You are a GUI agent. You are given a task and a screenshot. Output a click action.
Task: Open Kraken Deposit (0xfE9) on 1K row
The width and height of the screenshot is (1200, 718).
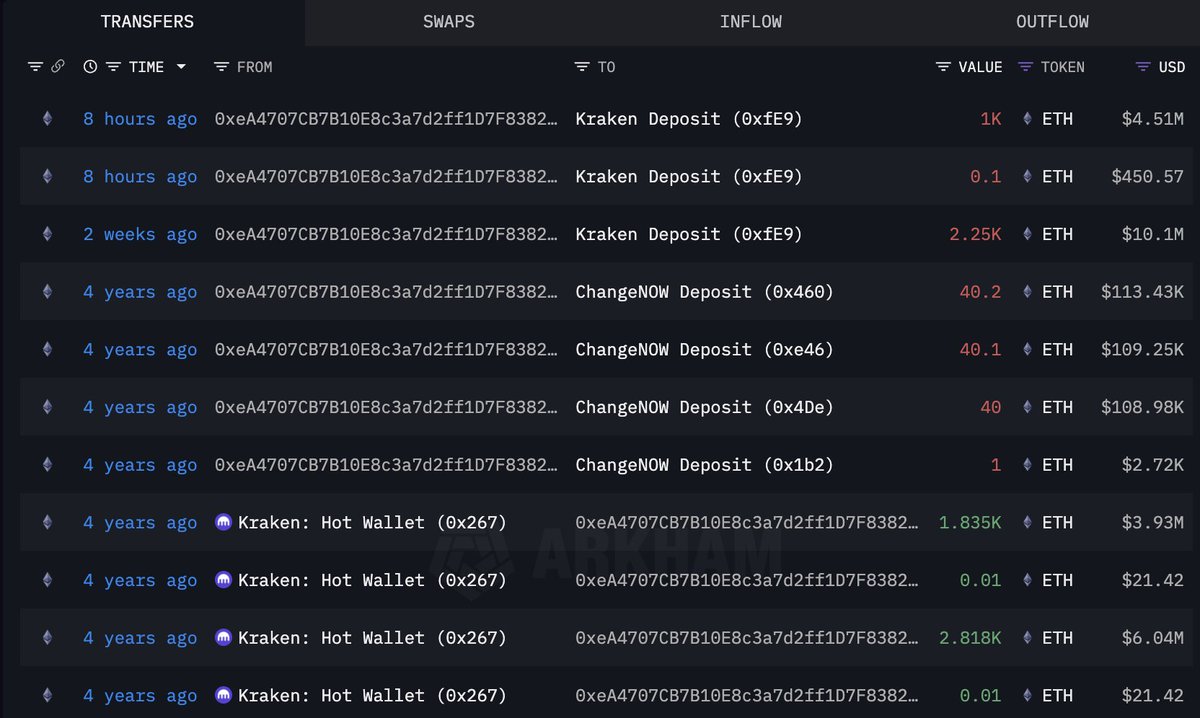coord(689,119)
